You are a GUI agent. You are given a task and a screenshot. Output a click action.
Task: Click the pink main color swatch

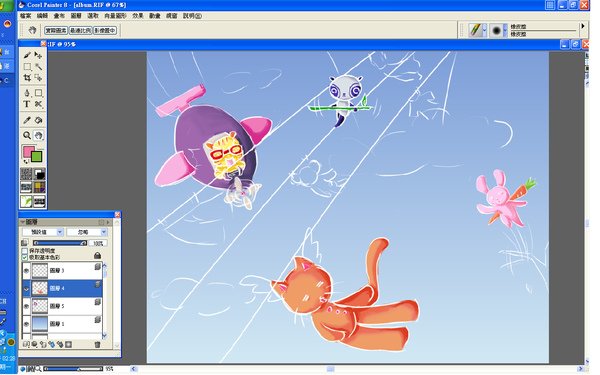[28, 152]
